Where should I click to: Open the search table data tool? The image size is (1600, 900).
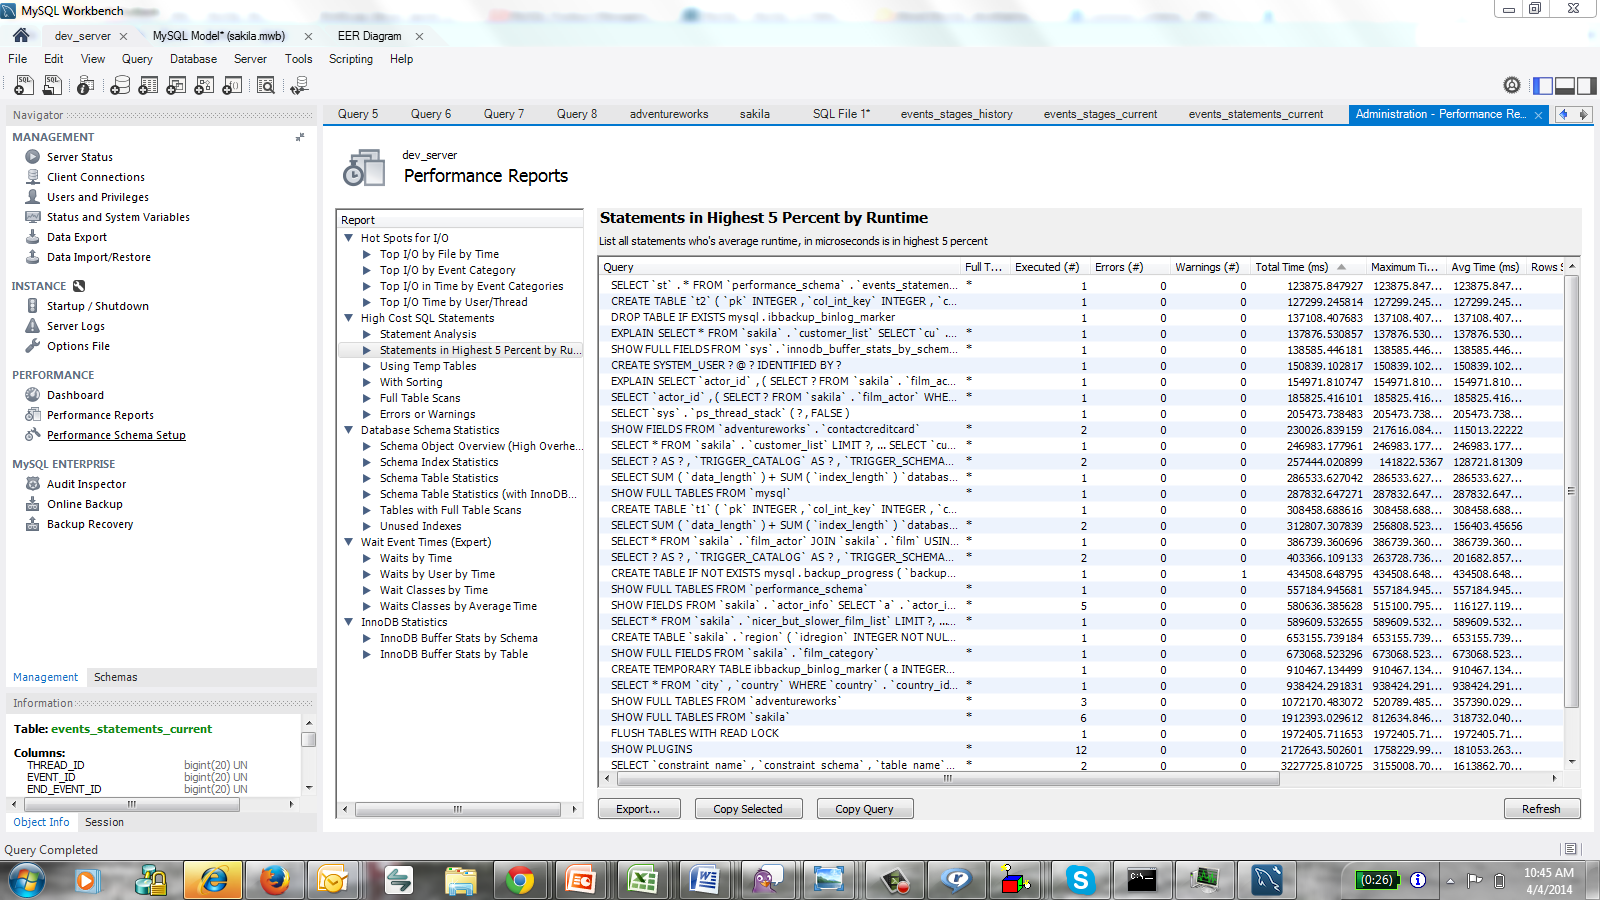click(x=266, y=85)
